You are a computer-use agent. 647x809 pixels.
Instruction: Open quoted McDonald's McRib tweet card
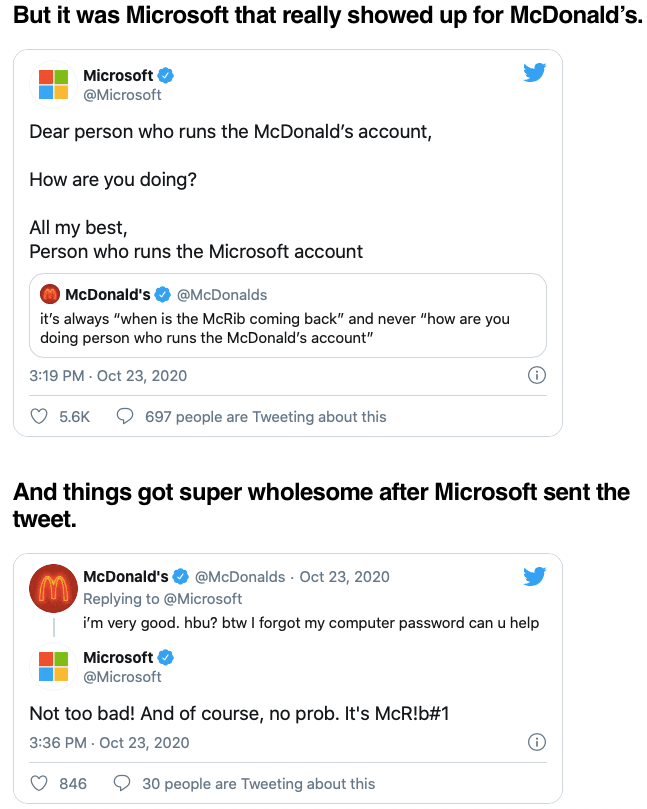click(288, 315)
